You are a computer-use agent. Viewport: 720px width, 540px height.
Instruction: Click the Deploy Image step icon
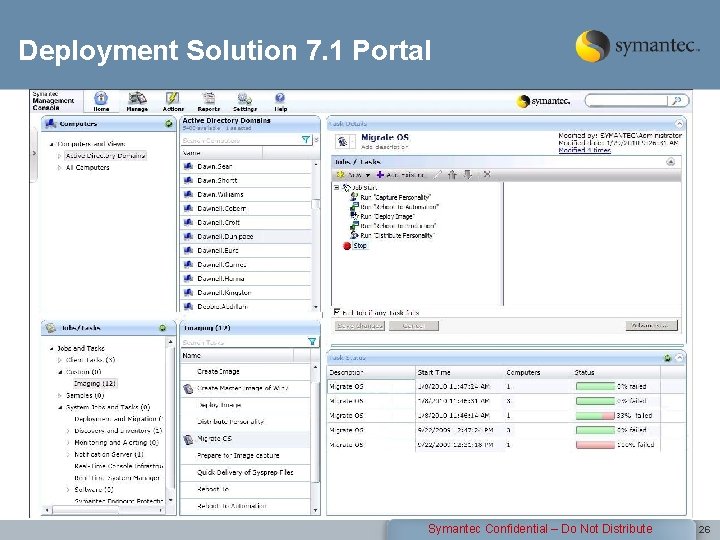tap(354, 215)
